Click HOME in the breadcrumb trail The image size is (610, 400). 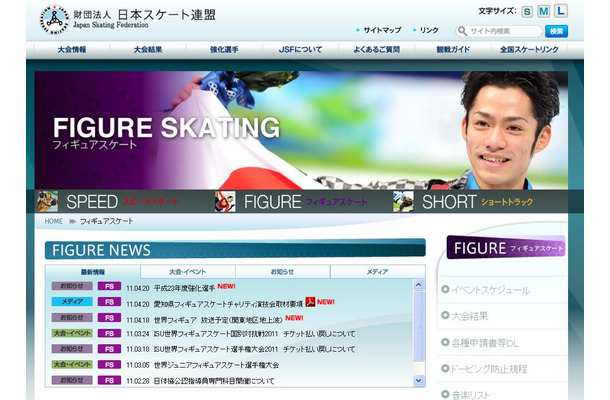point(54,221)
